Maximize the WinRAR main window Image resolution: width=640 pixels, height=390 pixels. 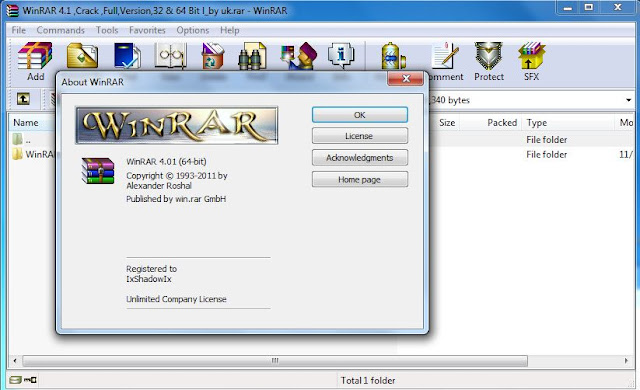589,7
